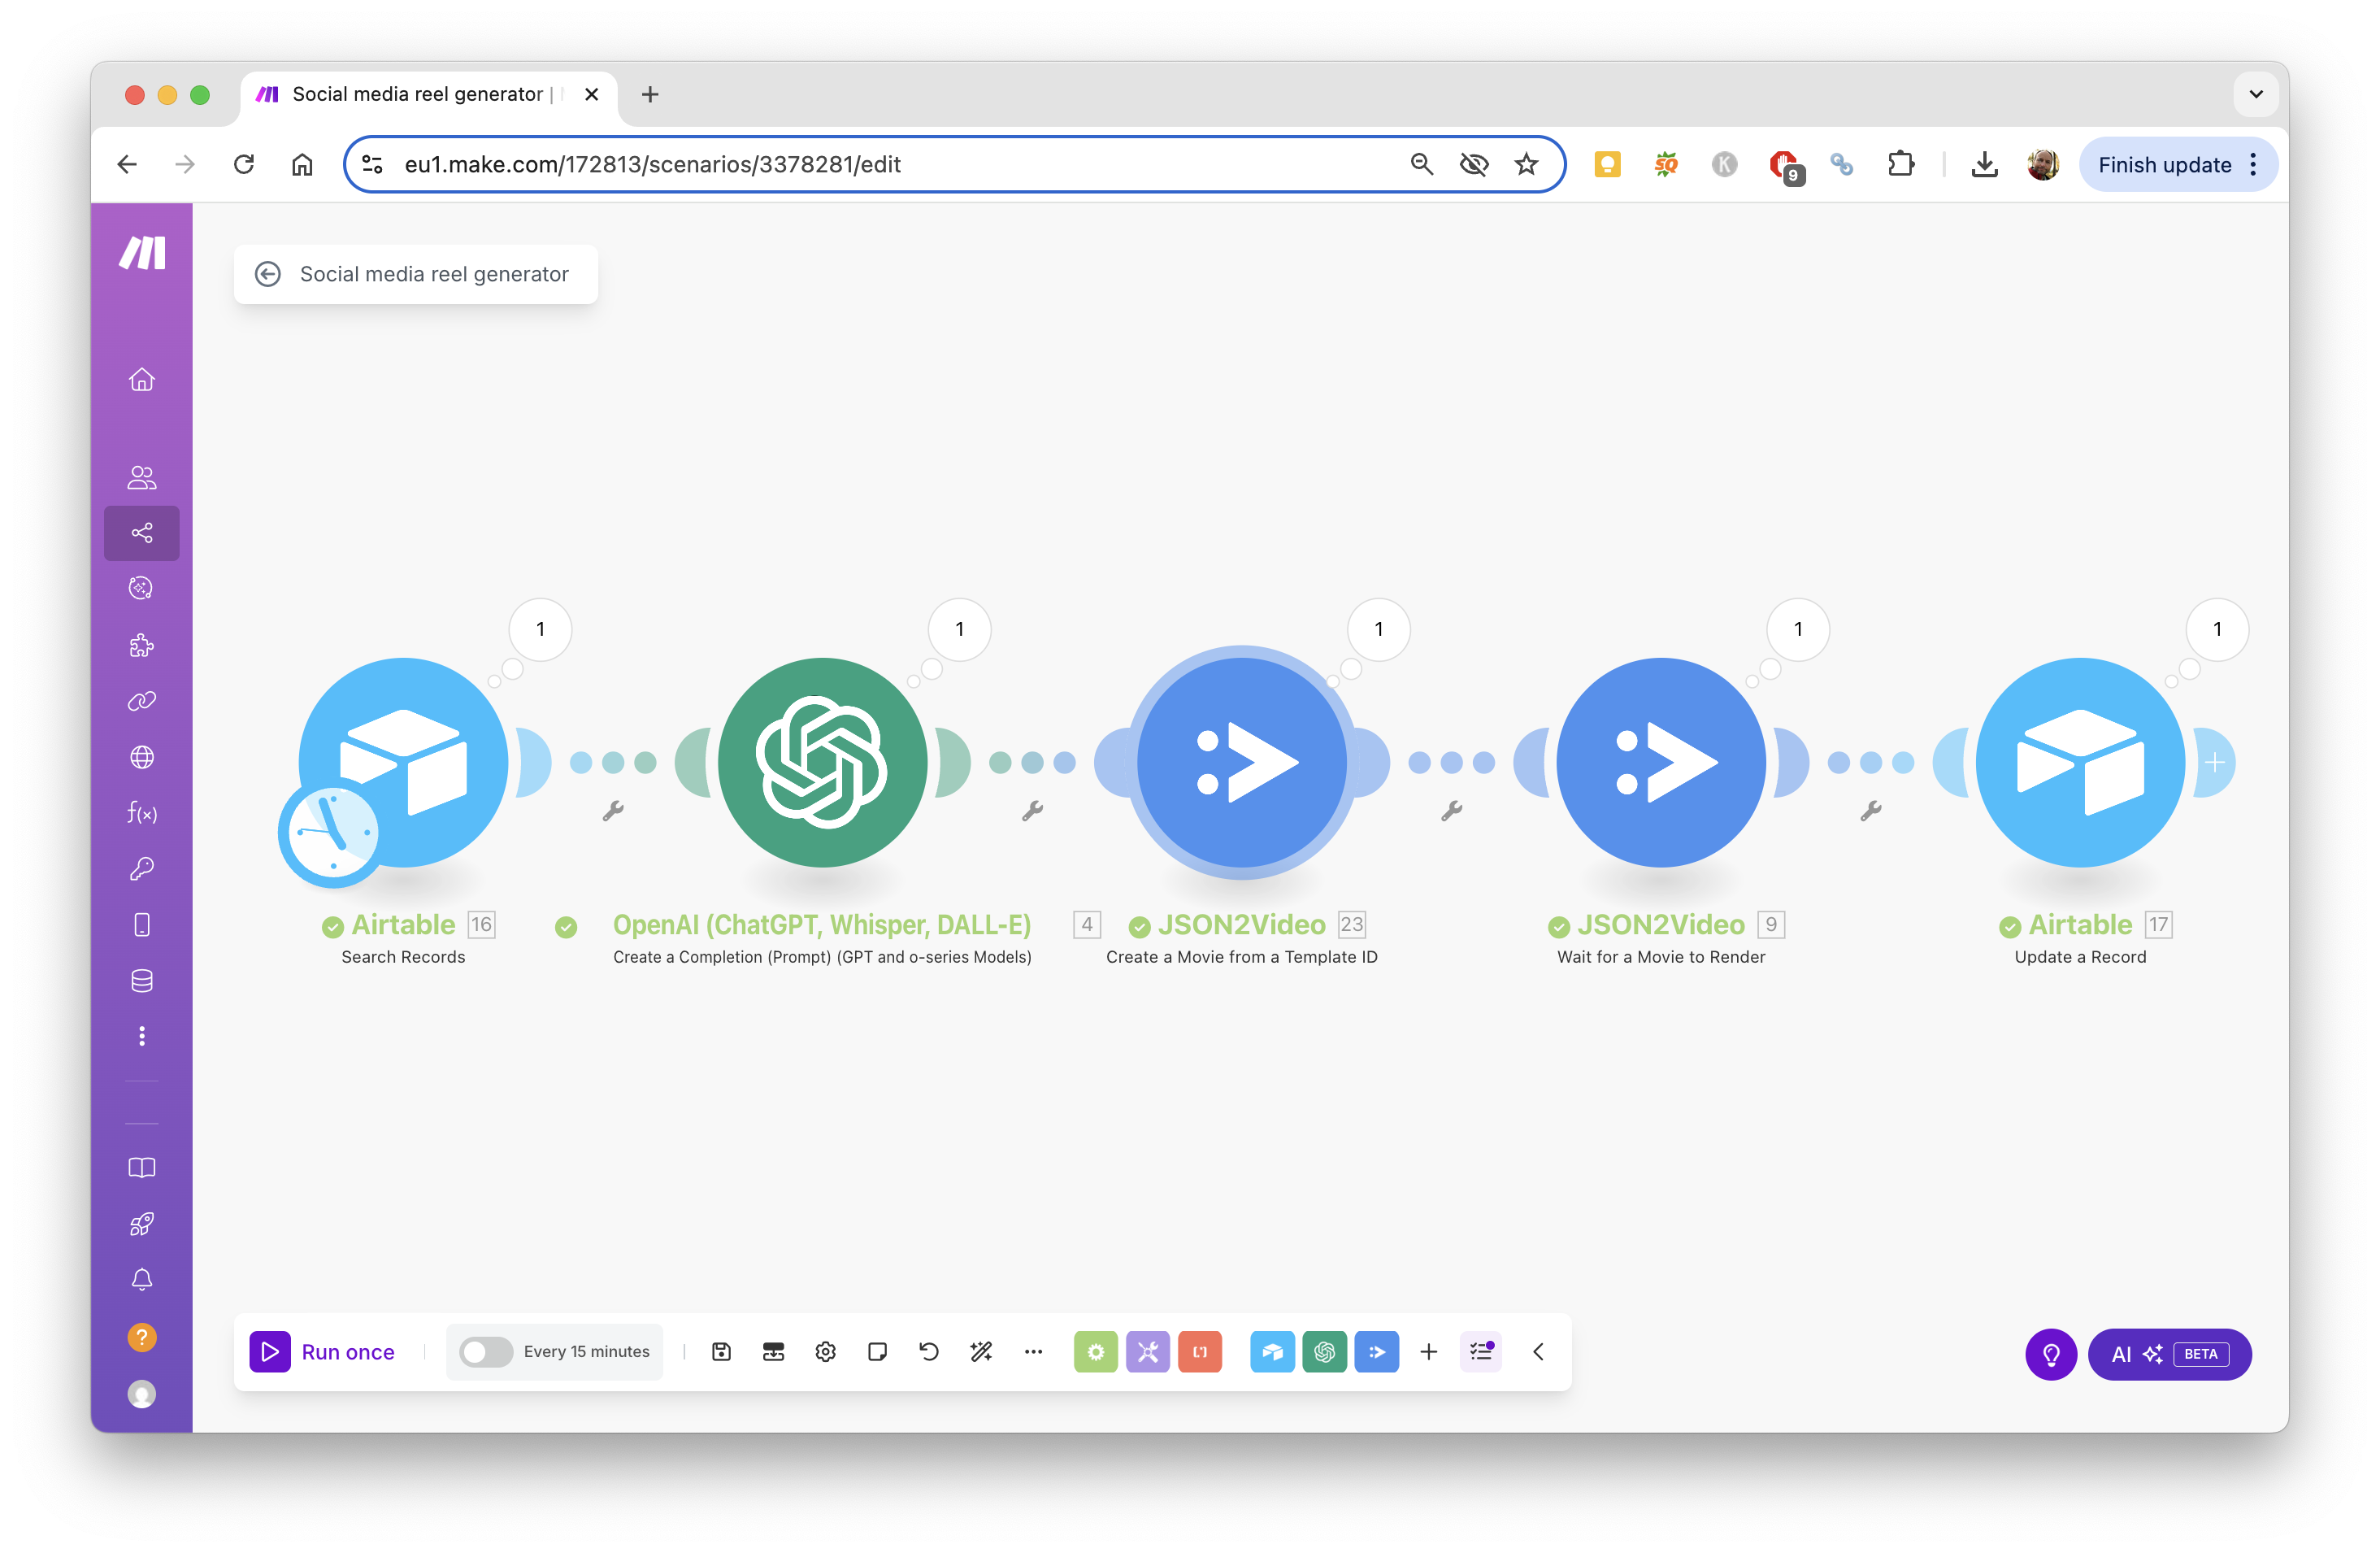Add another module after Airtable Update Record
Viewport: 2380px width, 1553px height.
point(2215,763)
